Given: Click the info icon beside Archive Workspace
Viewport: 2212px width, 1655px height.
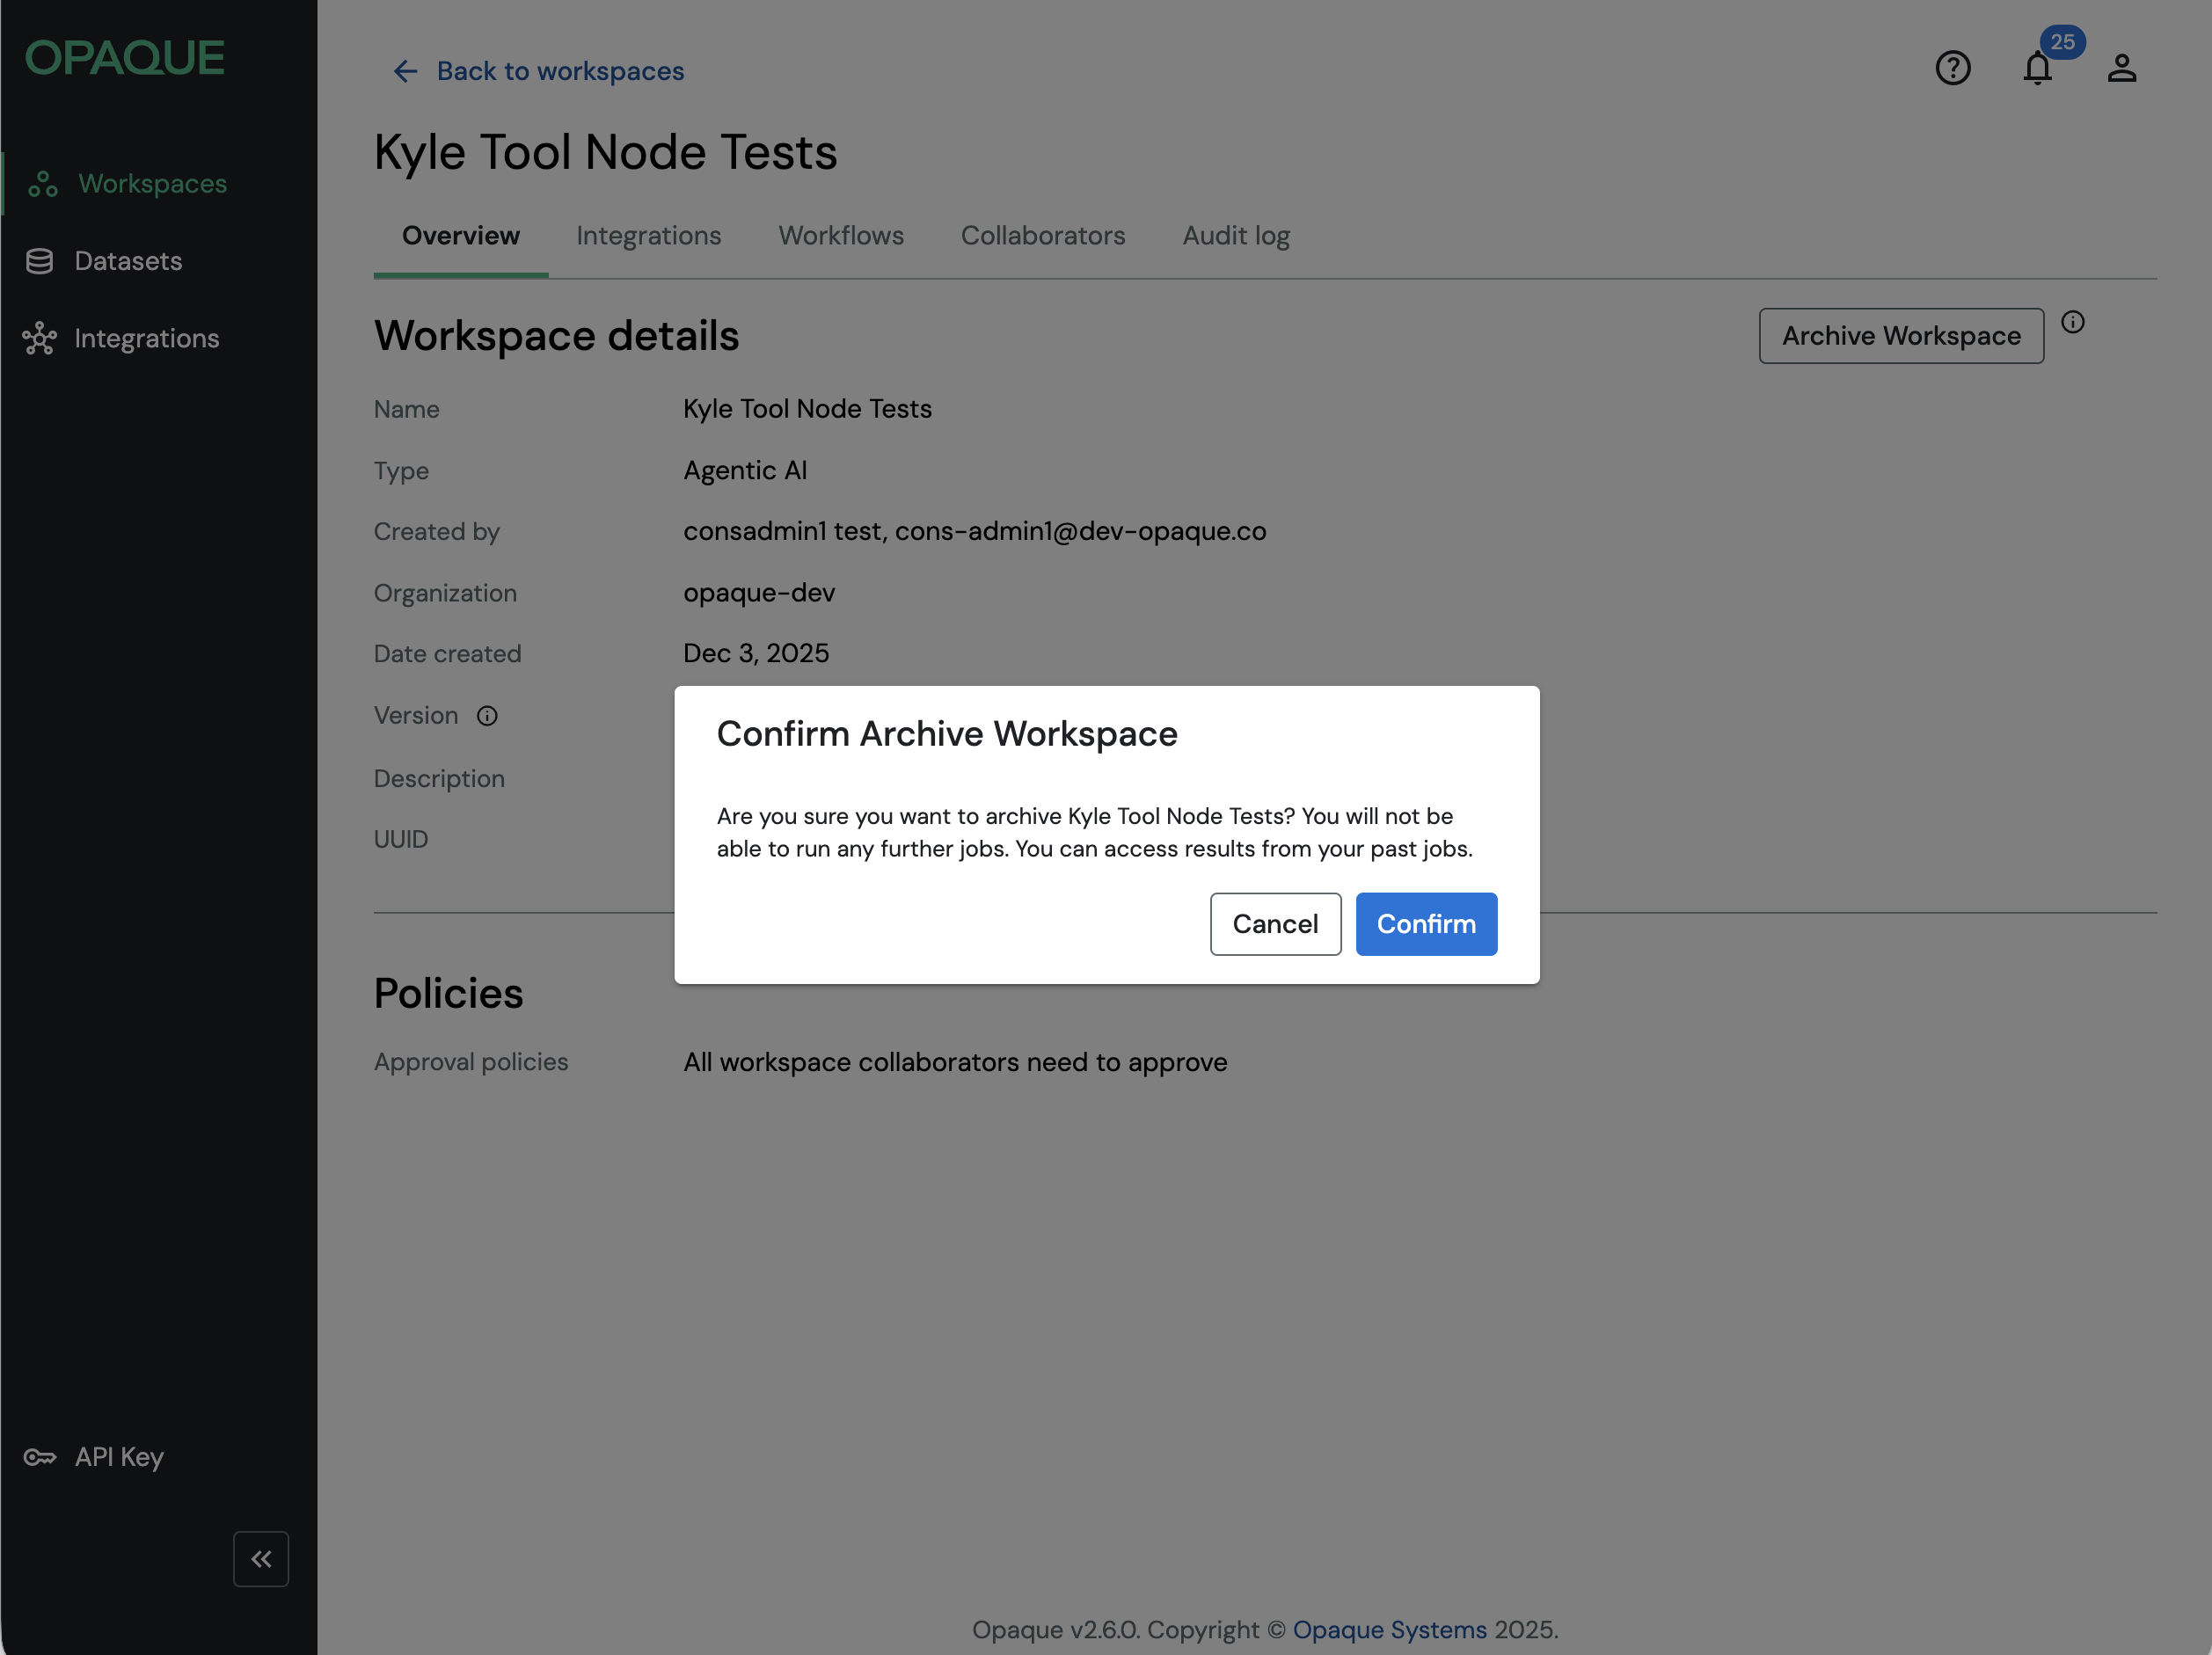Looking at the screenshot, I should [x=2072, y=322].
